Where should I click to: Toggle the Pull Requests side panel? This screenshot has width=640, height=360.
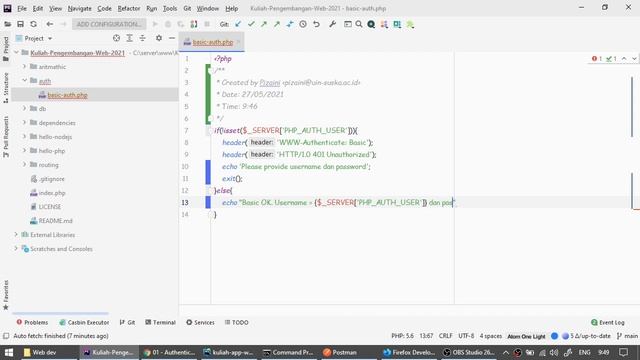click(x=6, y=137)
